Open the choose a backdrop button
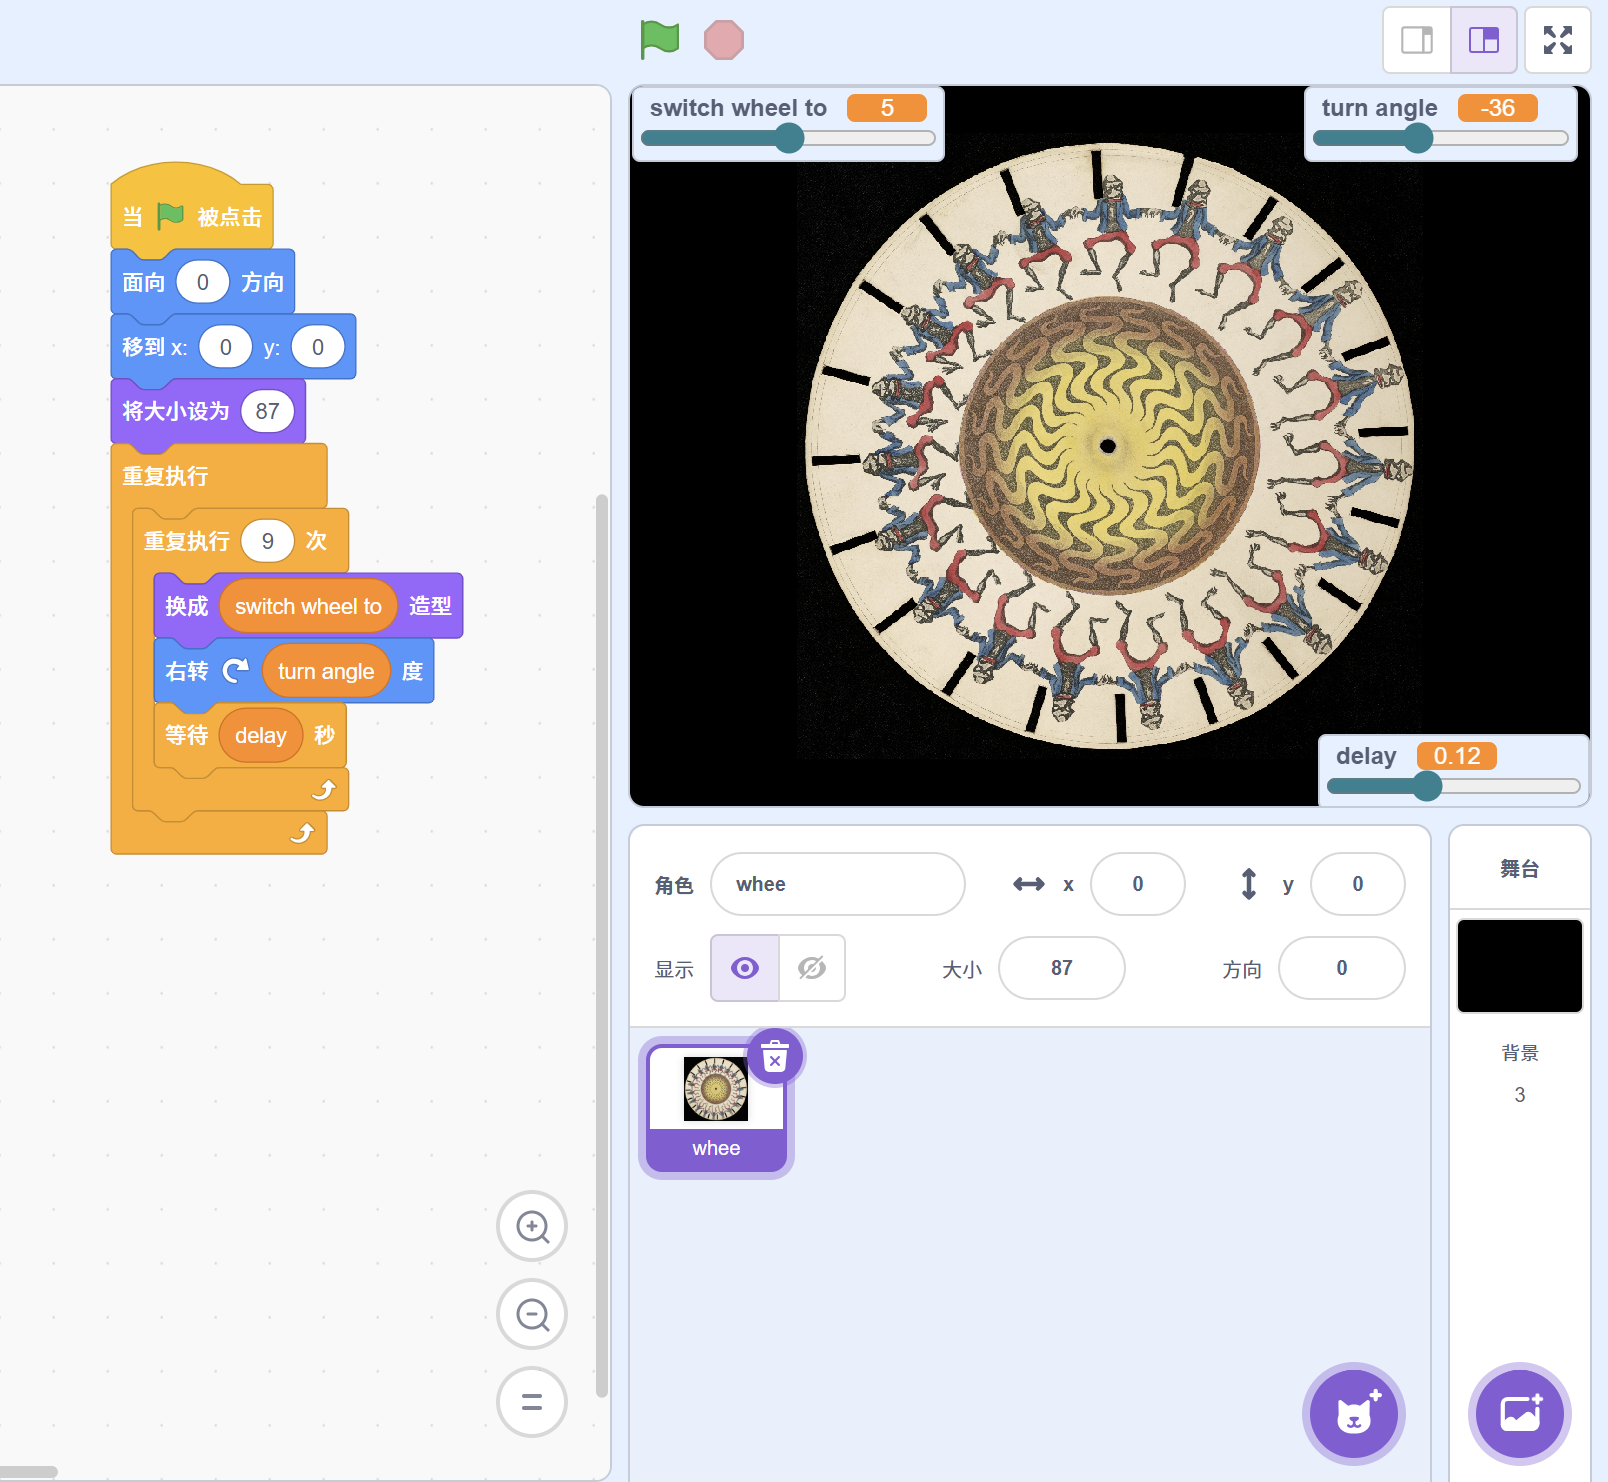This screenshot has width=1608, height=1482. (1519, 1414)
